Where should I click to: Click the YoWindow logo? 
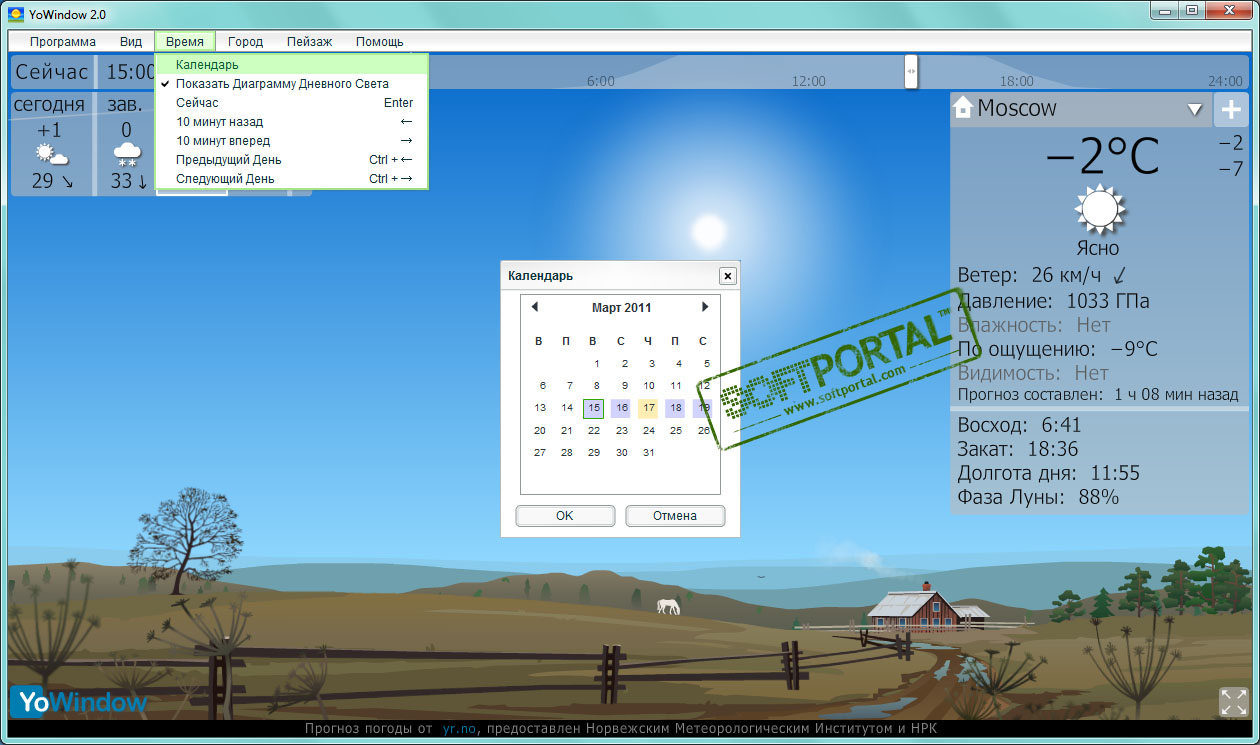[80, 702]
